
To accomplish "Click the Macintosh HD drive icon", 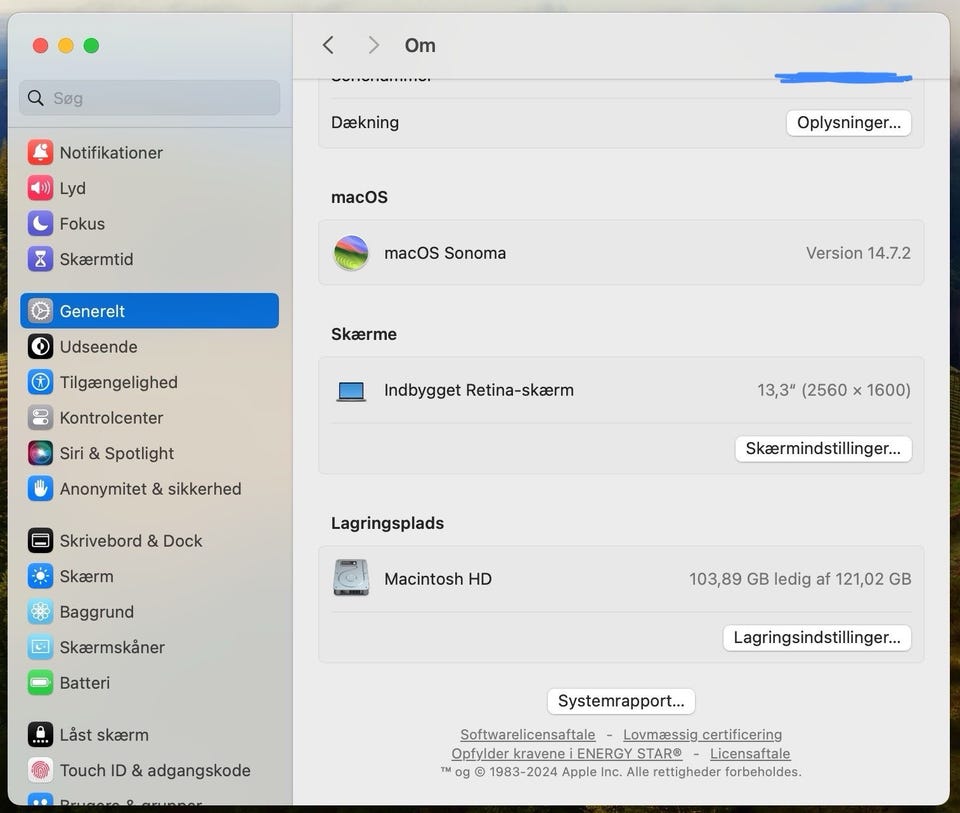I will coord(351,577).
